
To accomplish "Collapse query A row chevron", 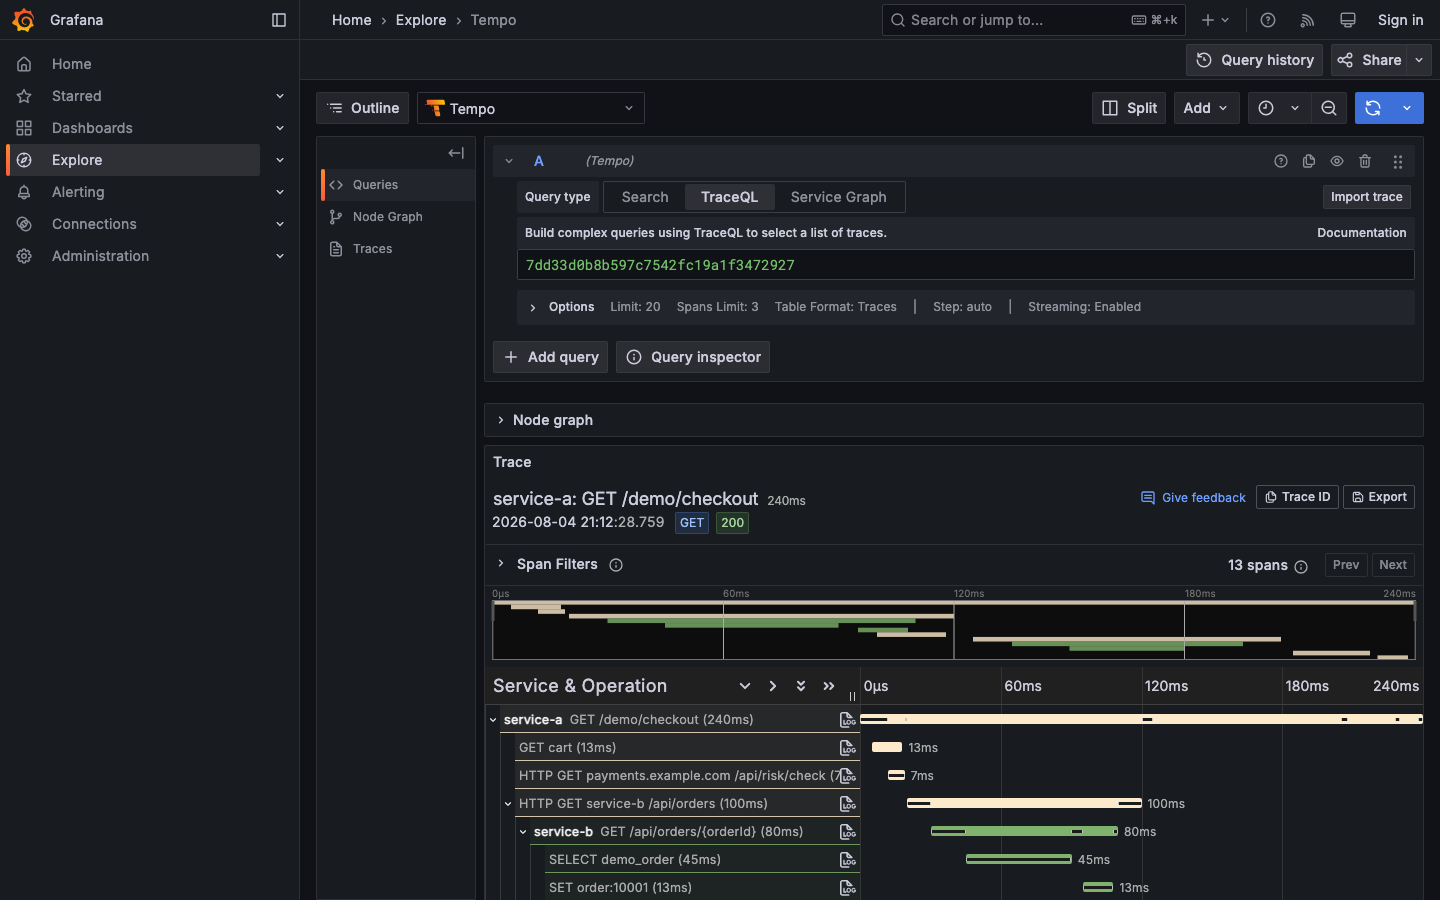I will [x=509, y=161].
